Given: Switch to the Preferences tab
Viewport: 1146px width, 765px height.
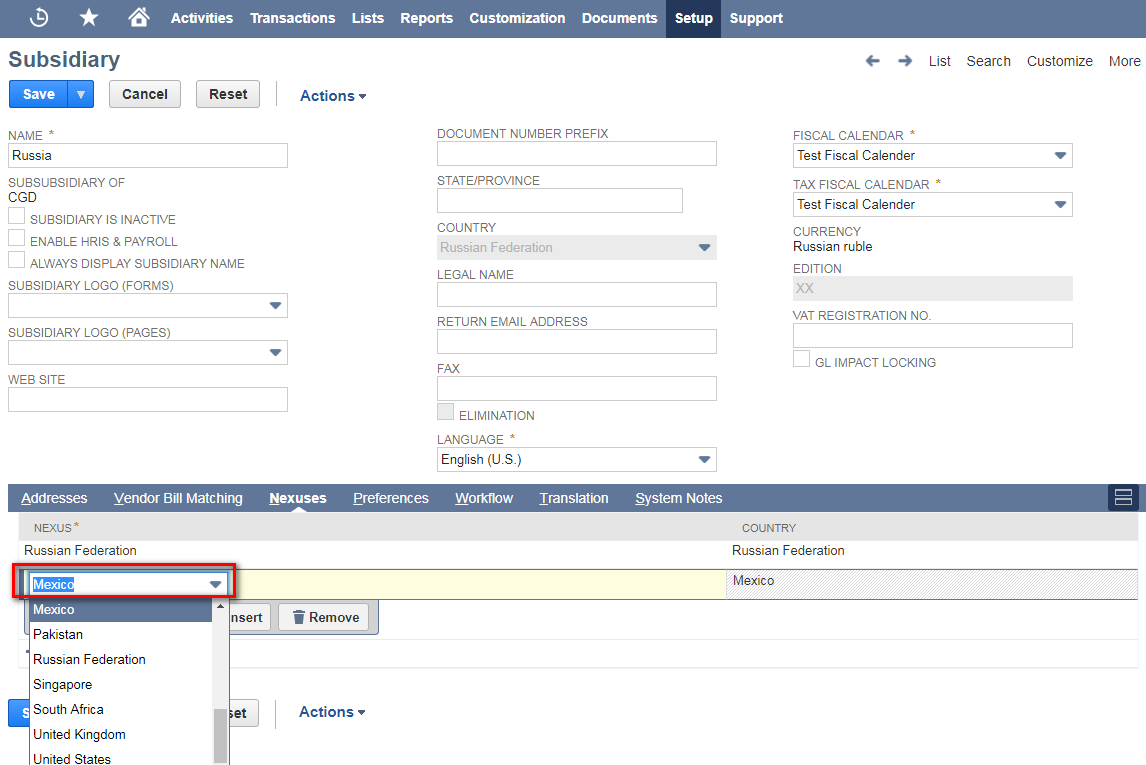Looking at the screenshot, I should tap(390, 498).
